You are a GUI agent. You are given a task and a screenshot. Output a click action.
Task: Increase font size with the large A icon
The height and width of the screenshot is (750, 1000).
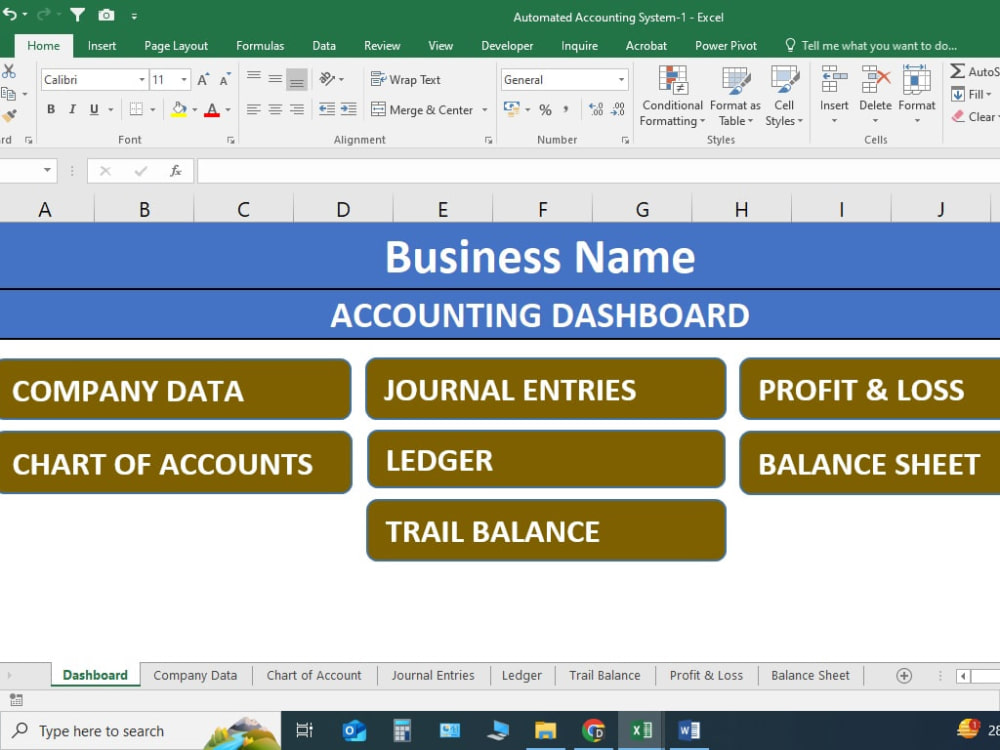tap(203, 80)
